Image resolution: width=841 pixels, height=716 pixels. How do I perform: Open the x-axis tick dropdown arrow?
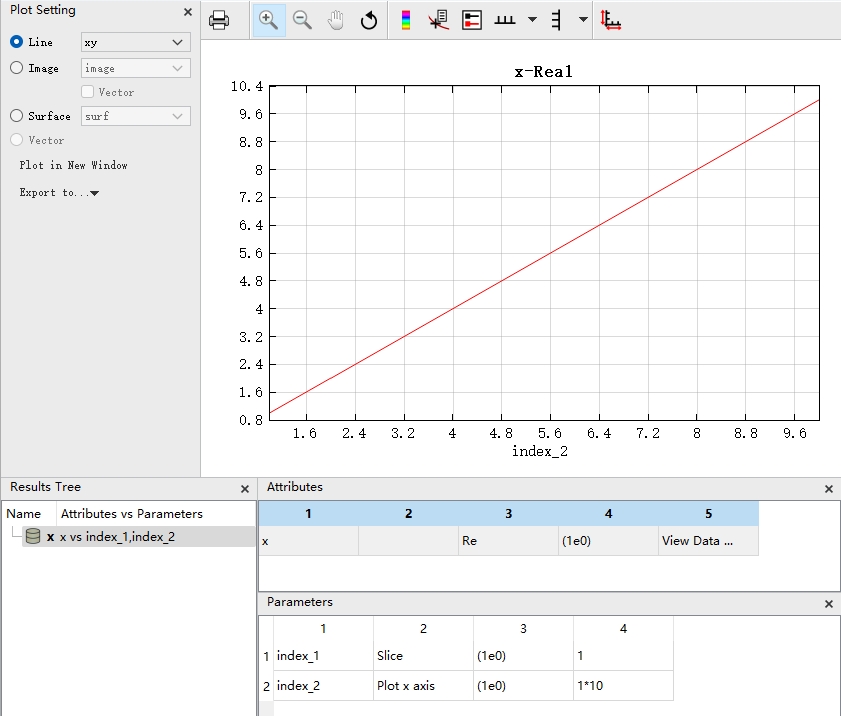(x=532, y=20)
